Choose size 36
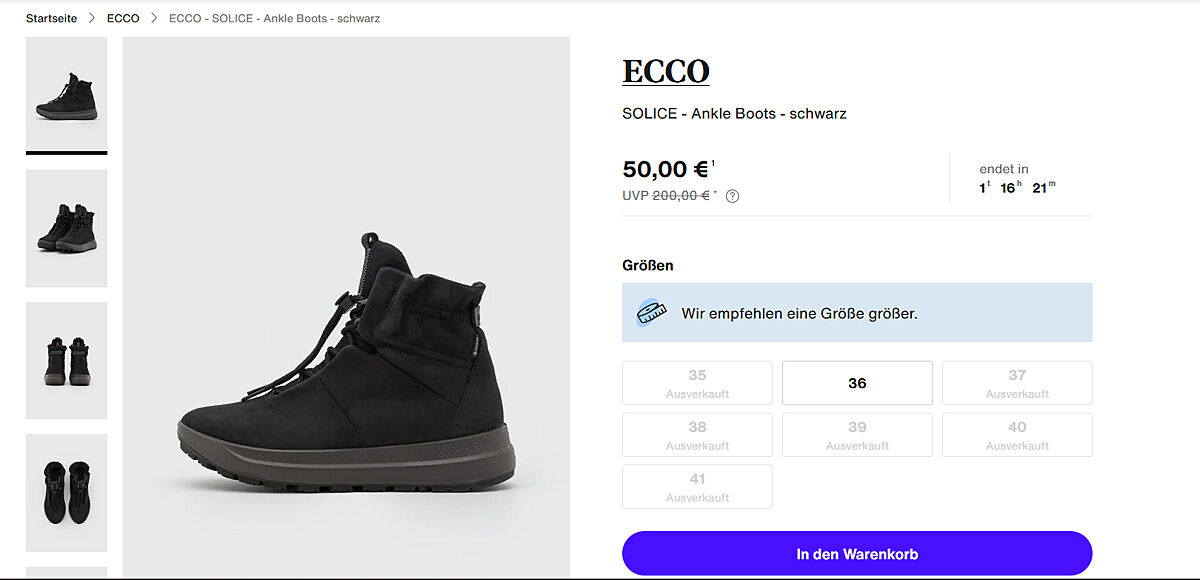 (x=857, y=383)
